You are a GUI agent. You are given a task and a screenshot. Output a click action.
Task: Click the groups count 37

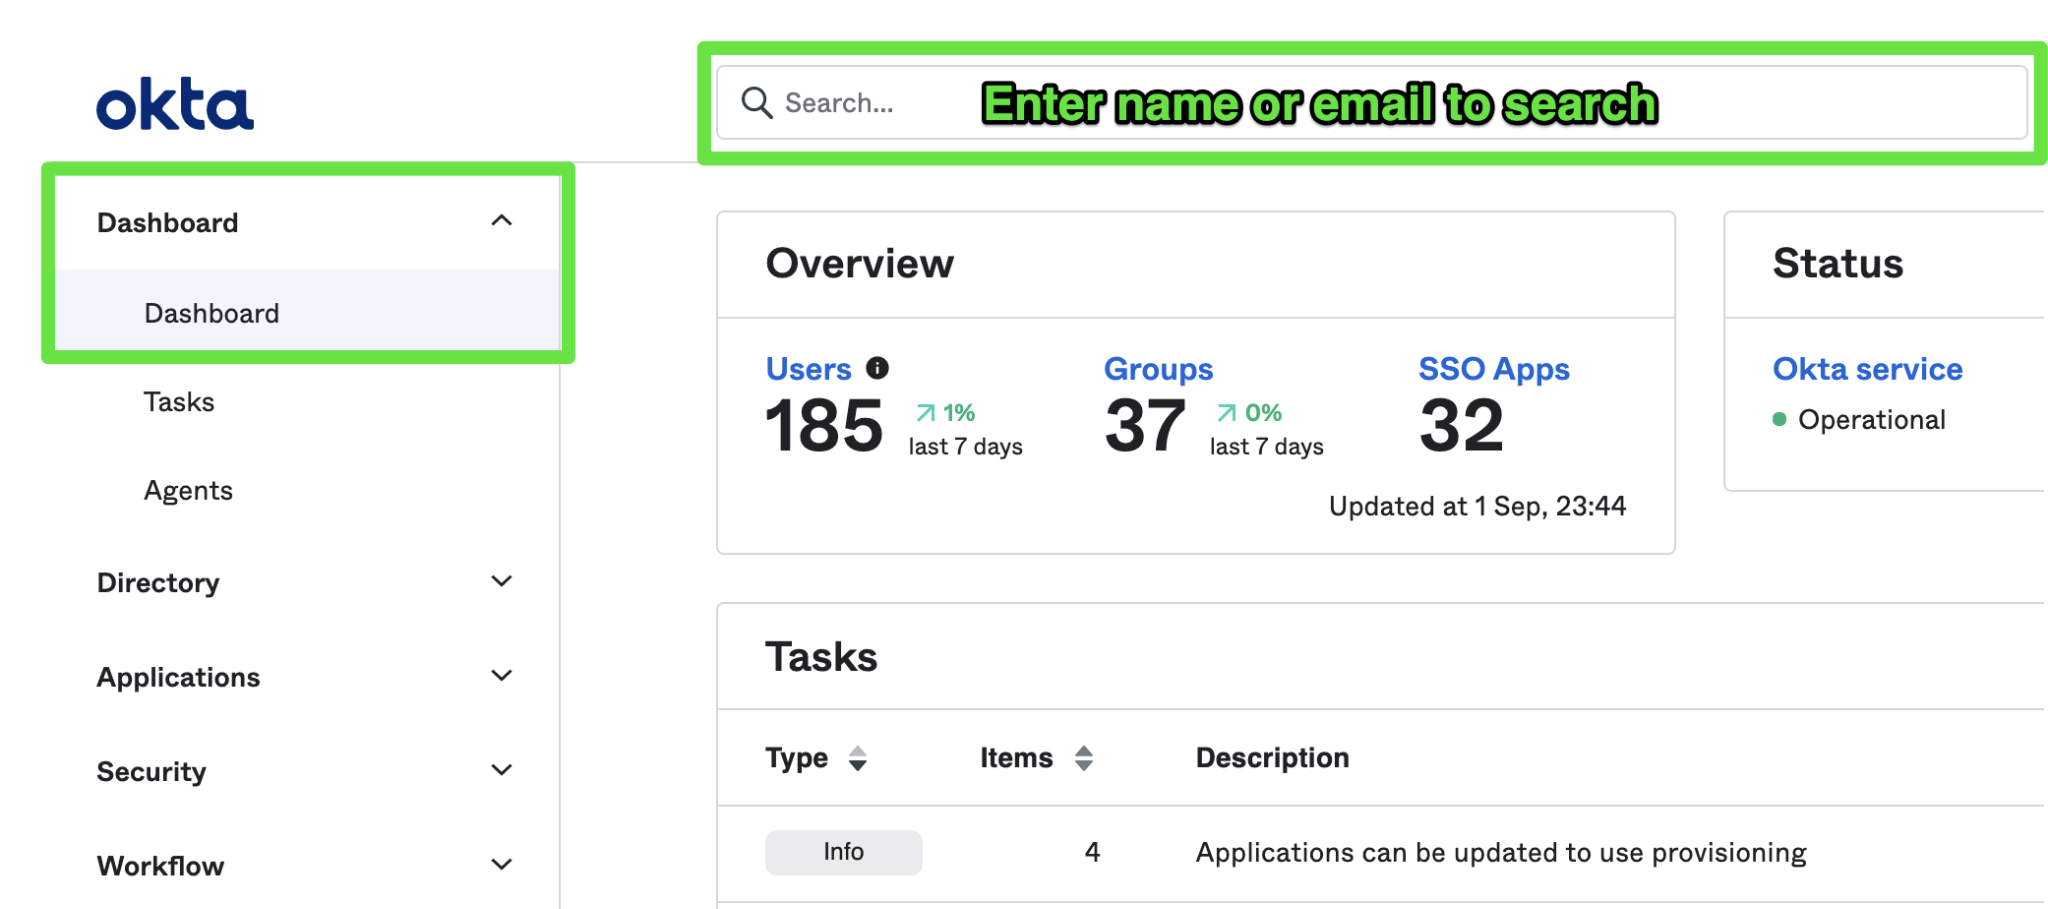point(1145,426)
